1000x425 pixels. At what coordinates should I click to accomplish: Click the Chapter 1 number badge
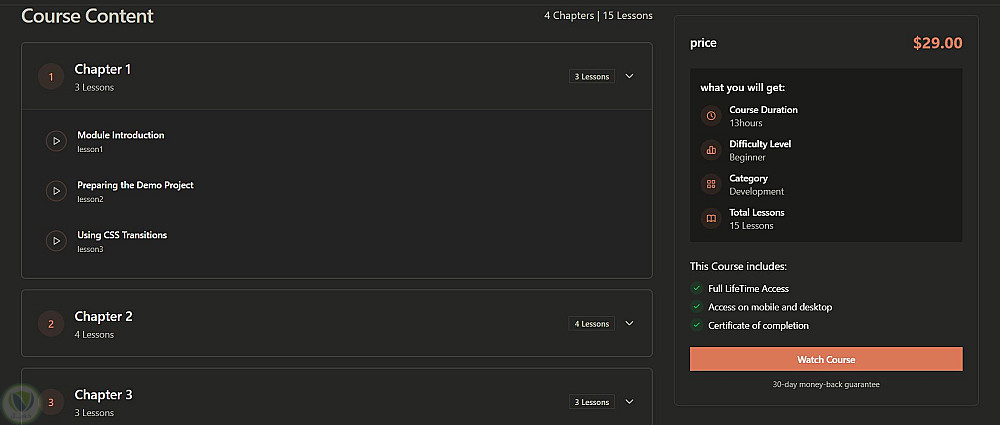[51, 76]
